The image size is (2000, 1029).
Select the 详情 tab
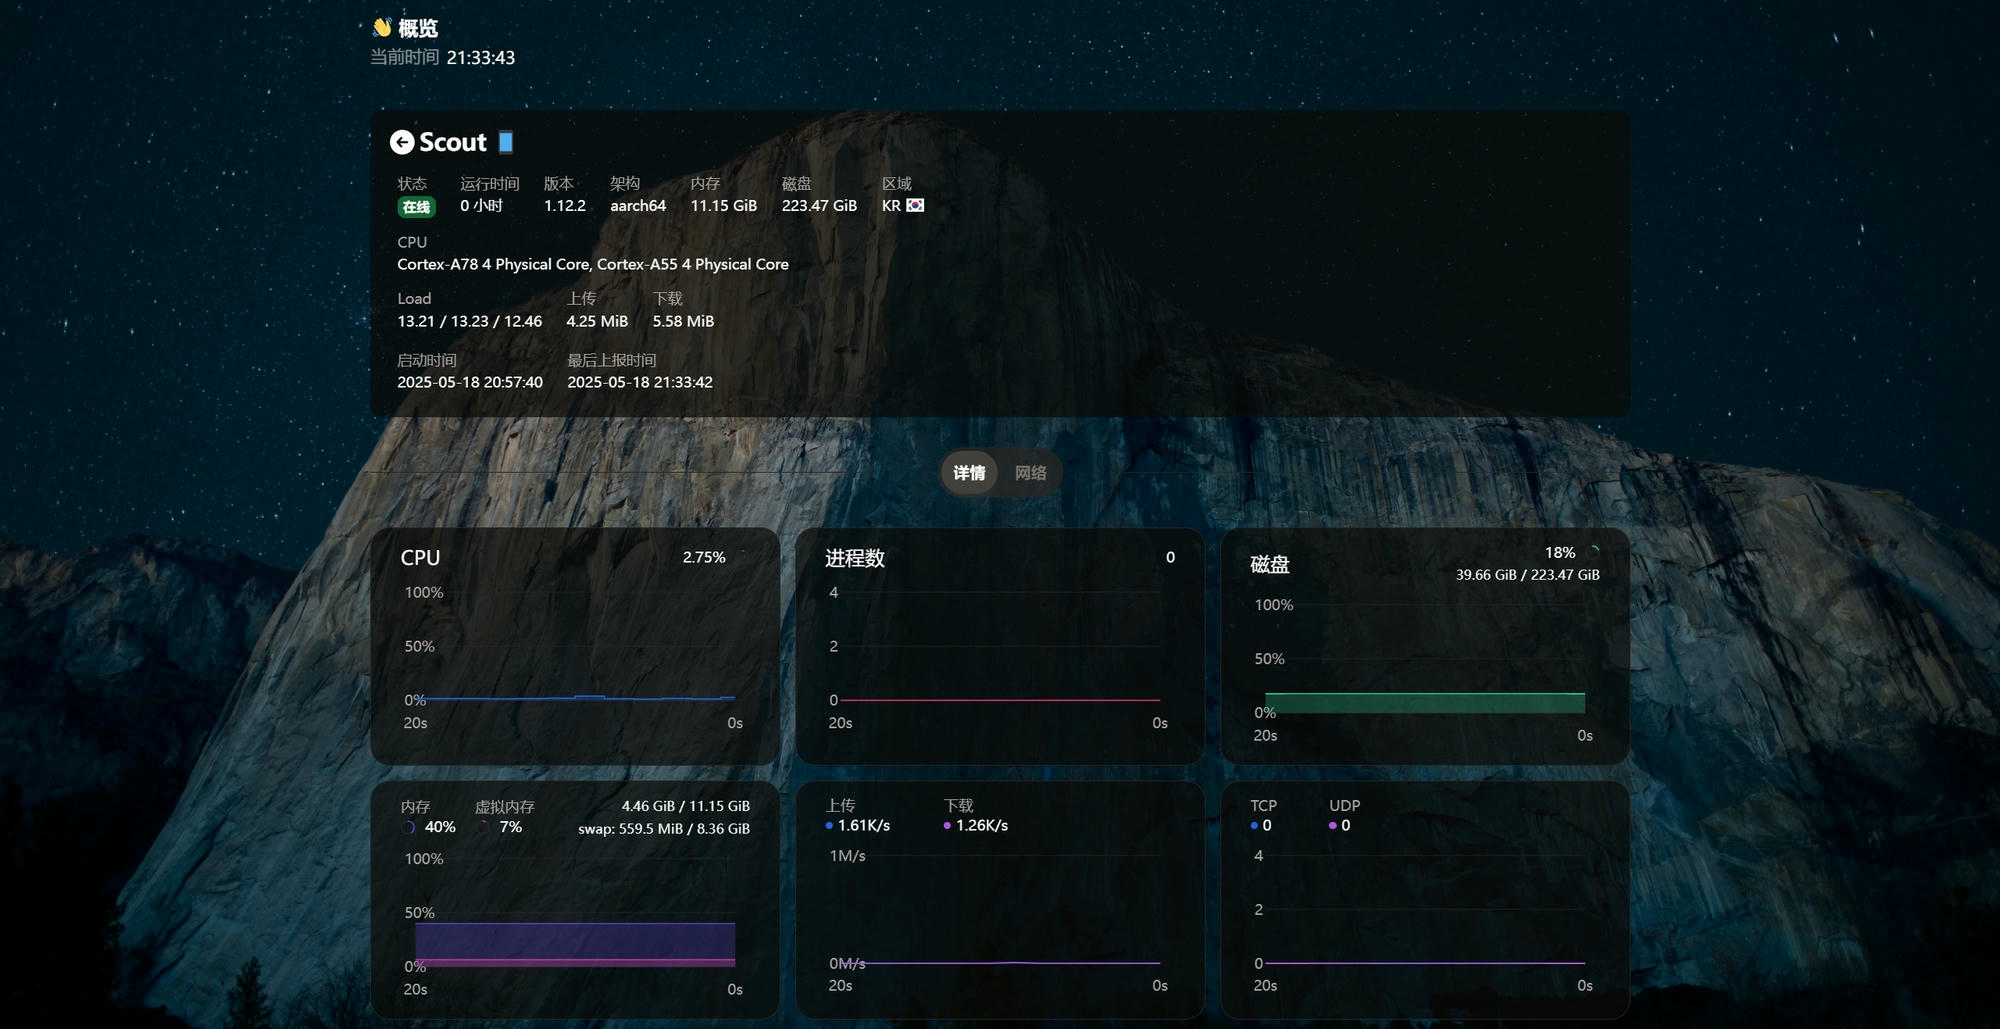click(968, 473)
